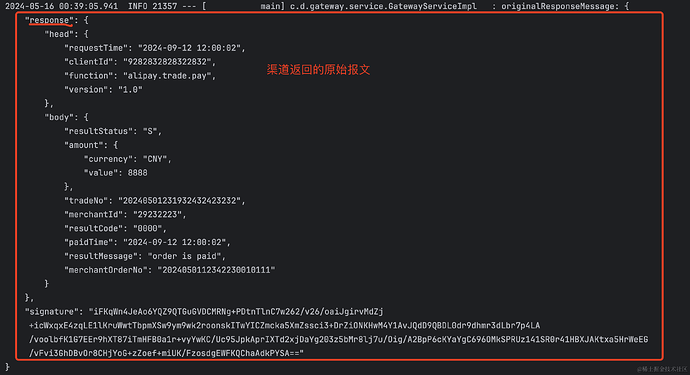Select the log timestamp 2024-05-16 00:39:05.941

(62, 6)
